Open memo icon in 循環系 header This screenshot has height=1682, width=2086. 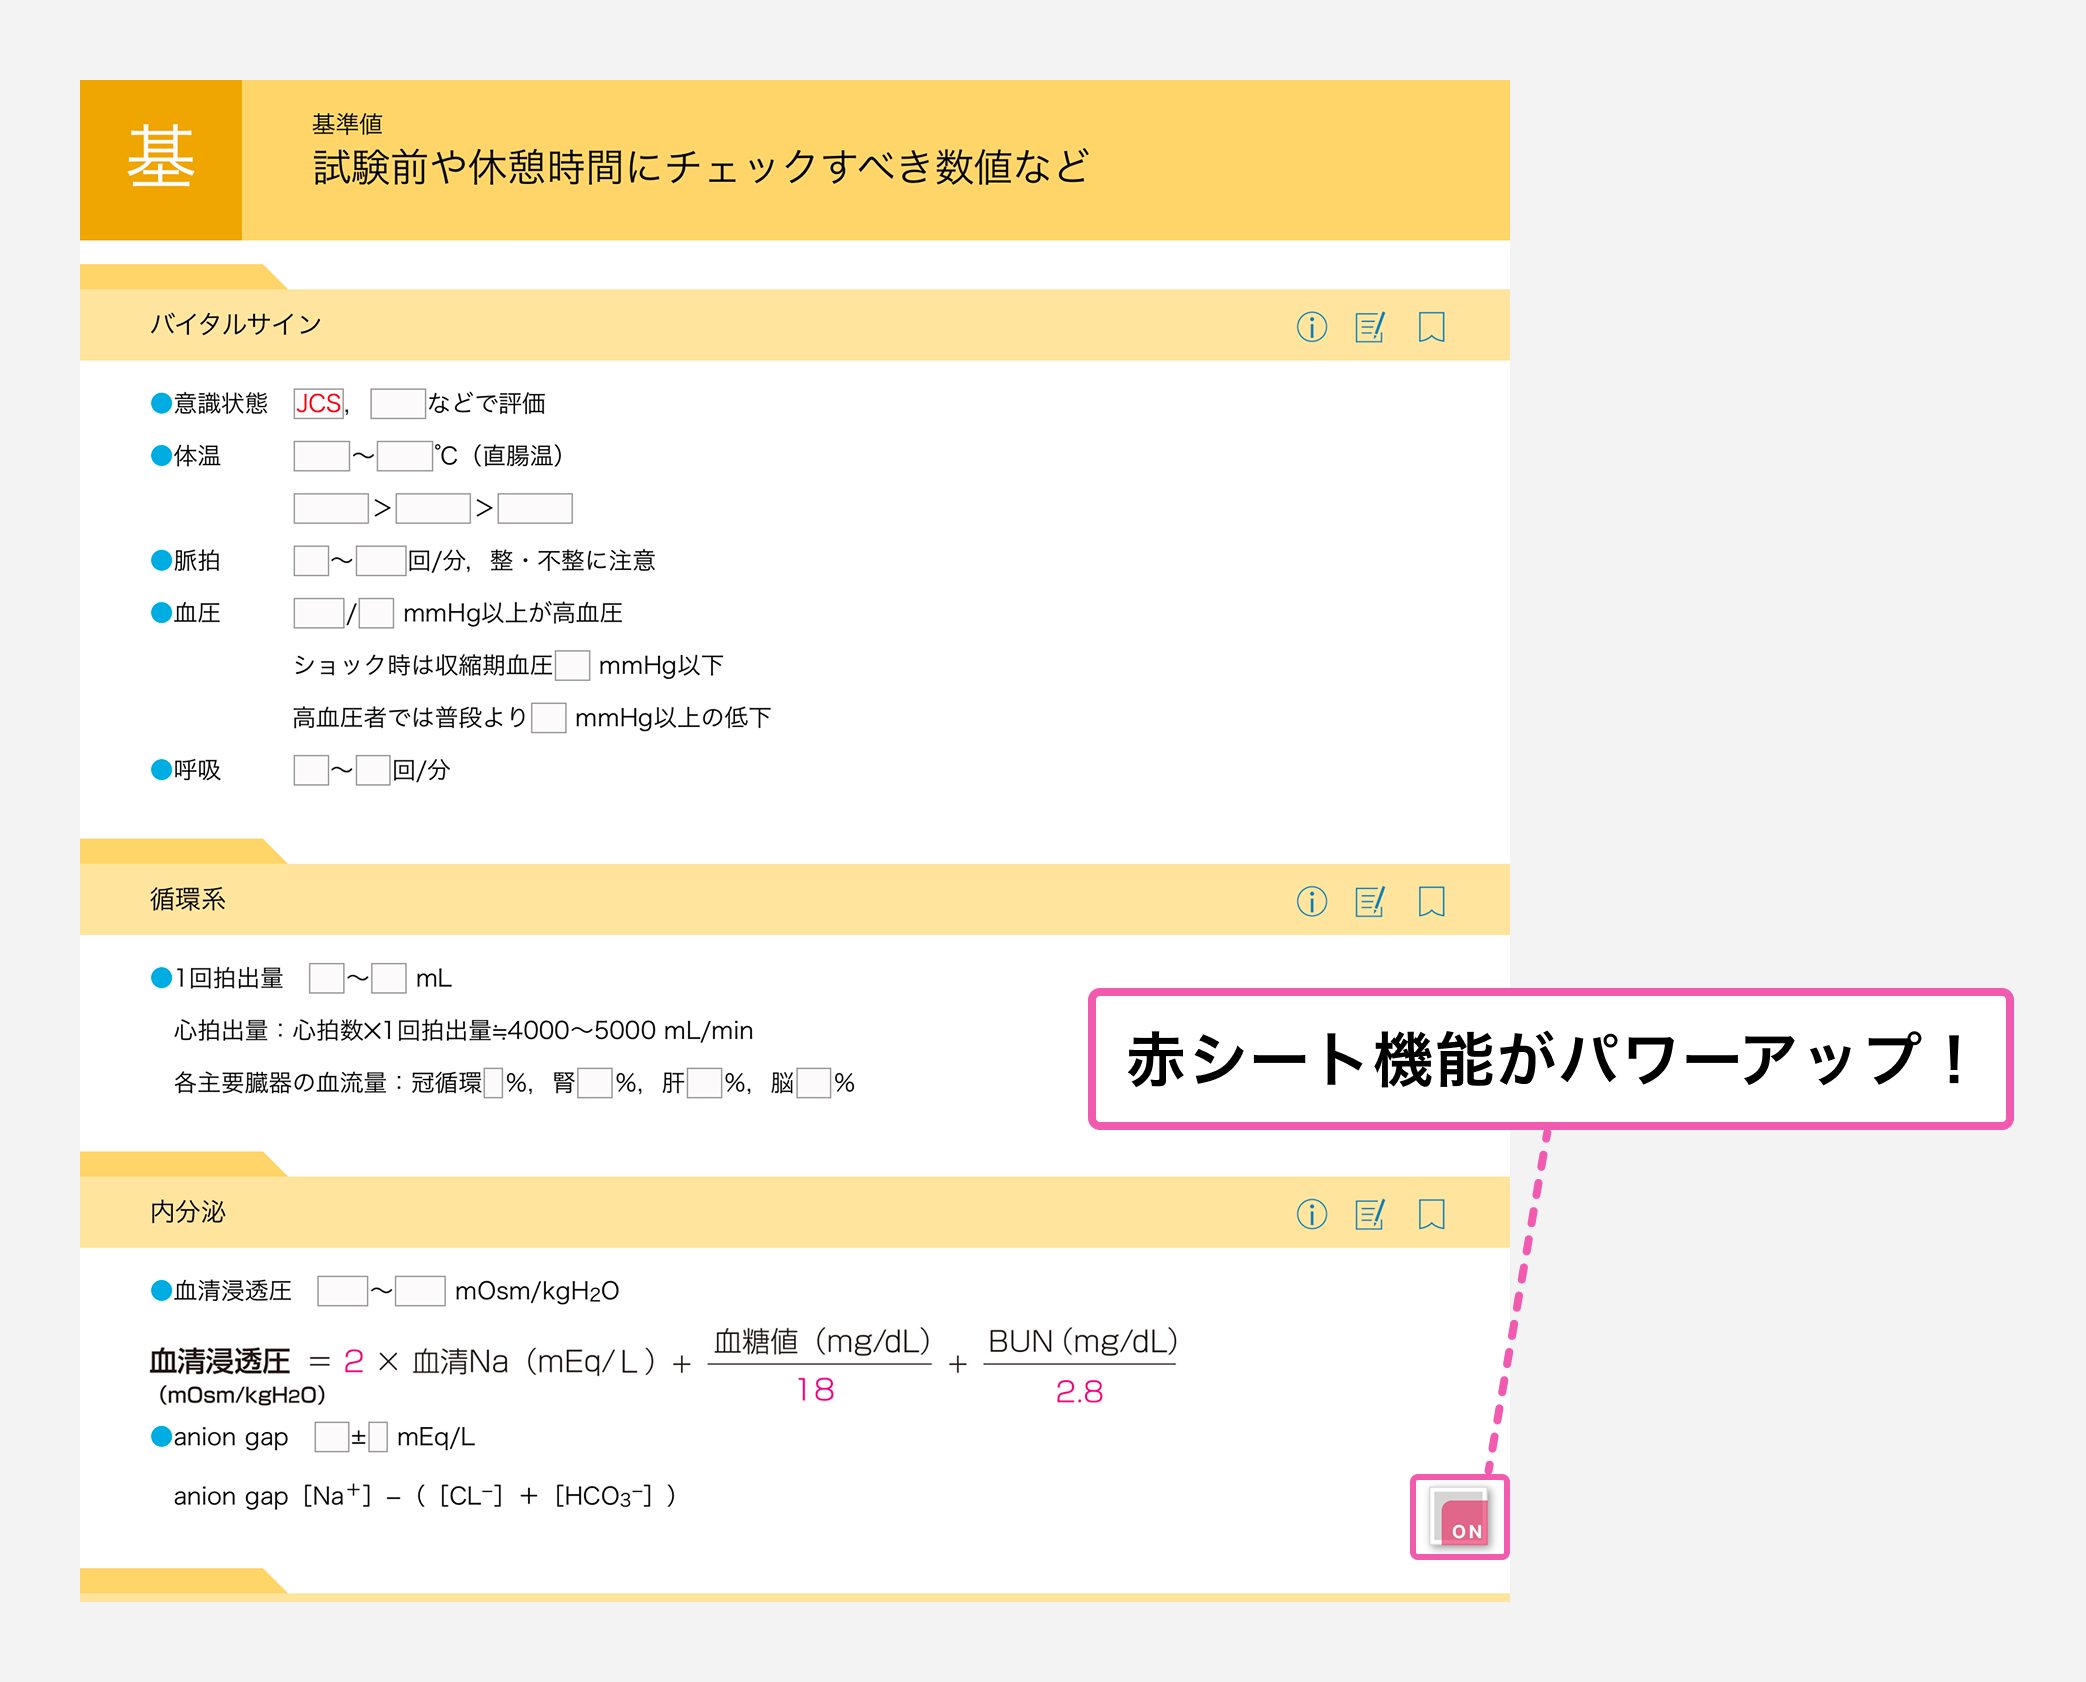(x=1370, y=901)
